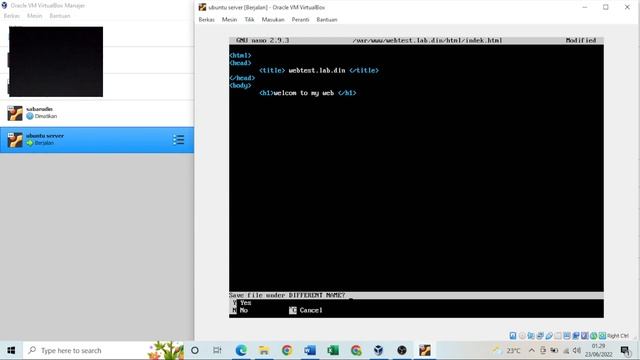640x360 pixels.
Task: Open the weather widget showing 23°C
Action: [507, 350]
